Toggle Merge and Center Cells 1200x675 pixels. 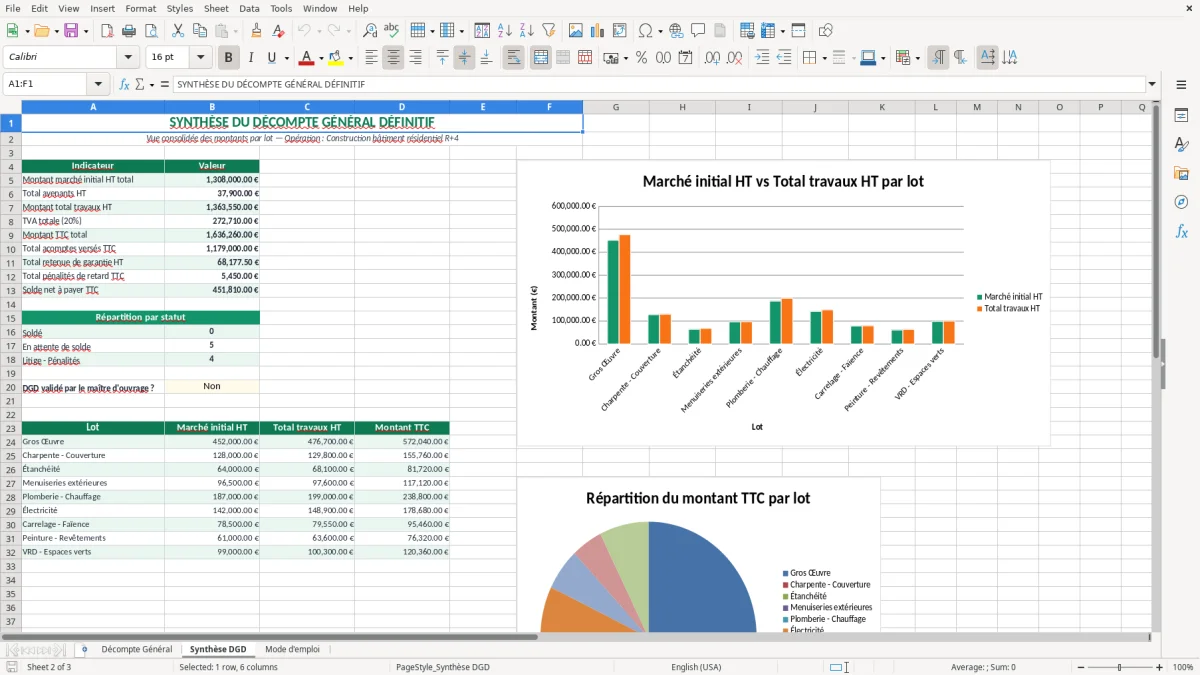(x=541, y=58)
